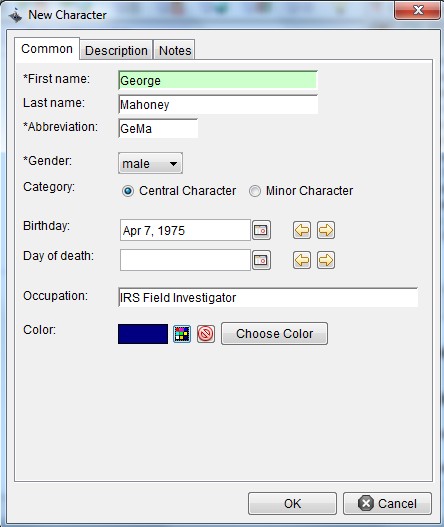Click the app icon in the title bar
Image resolution: width=444 pixels, height=527 pixels.
15,15
